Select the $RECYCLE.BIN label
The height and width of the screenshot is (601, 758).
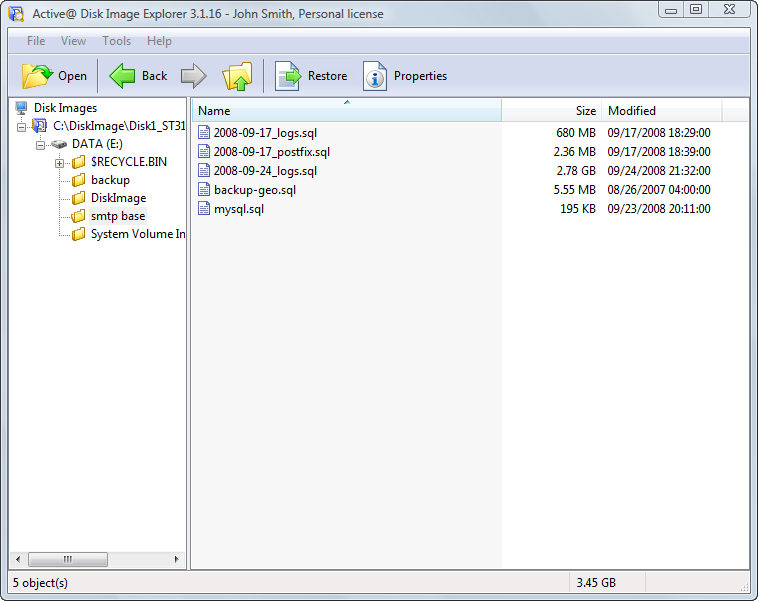129,162
